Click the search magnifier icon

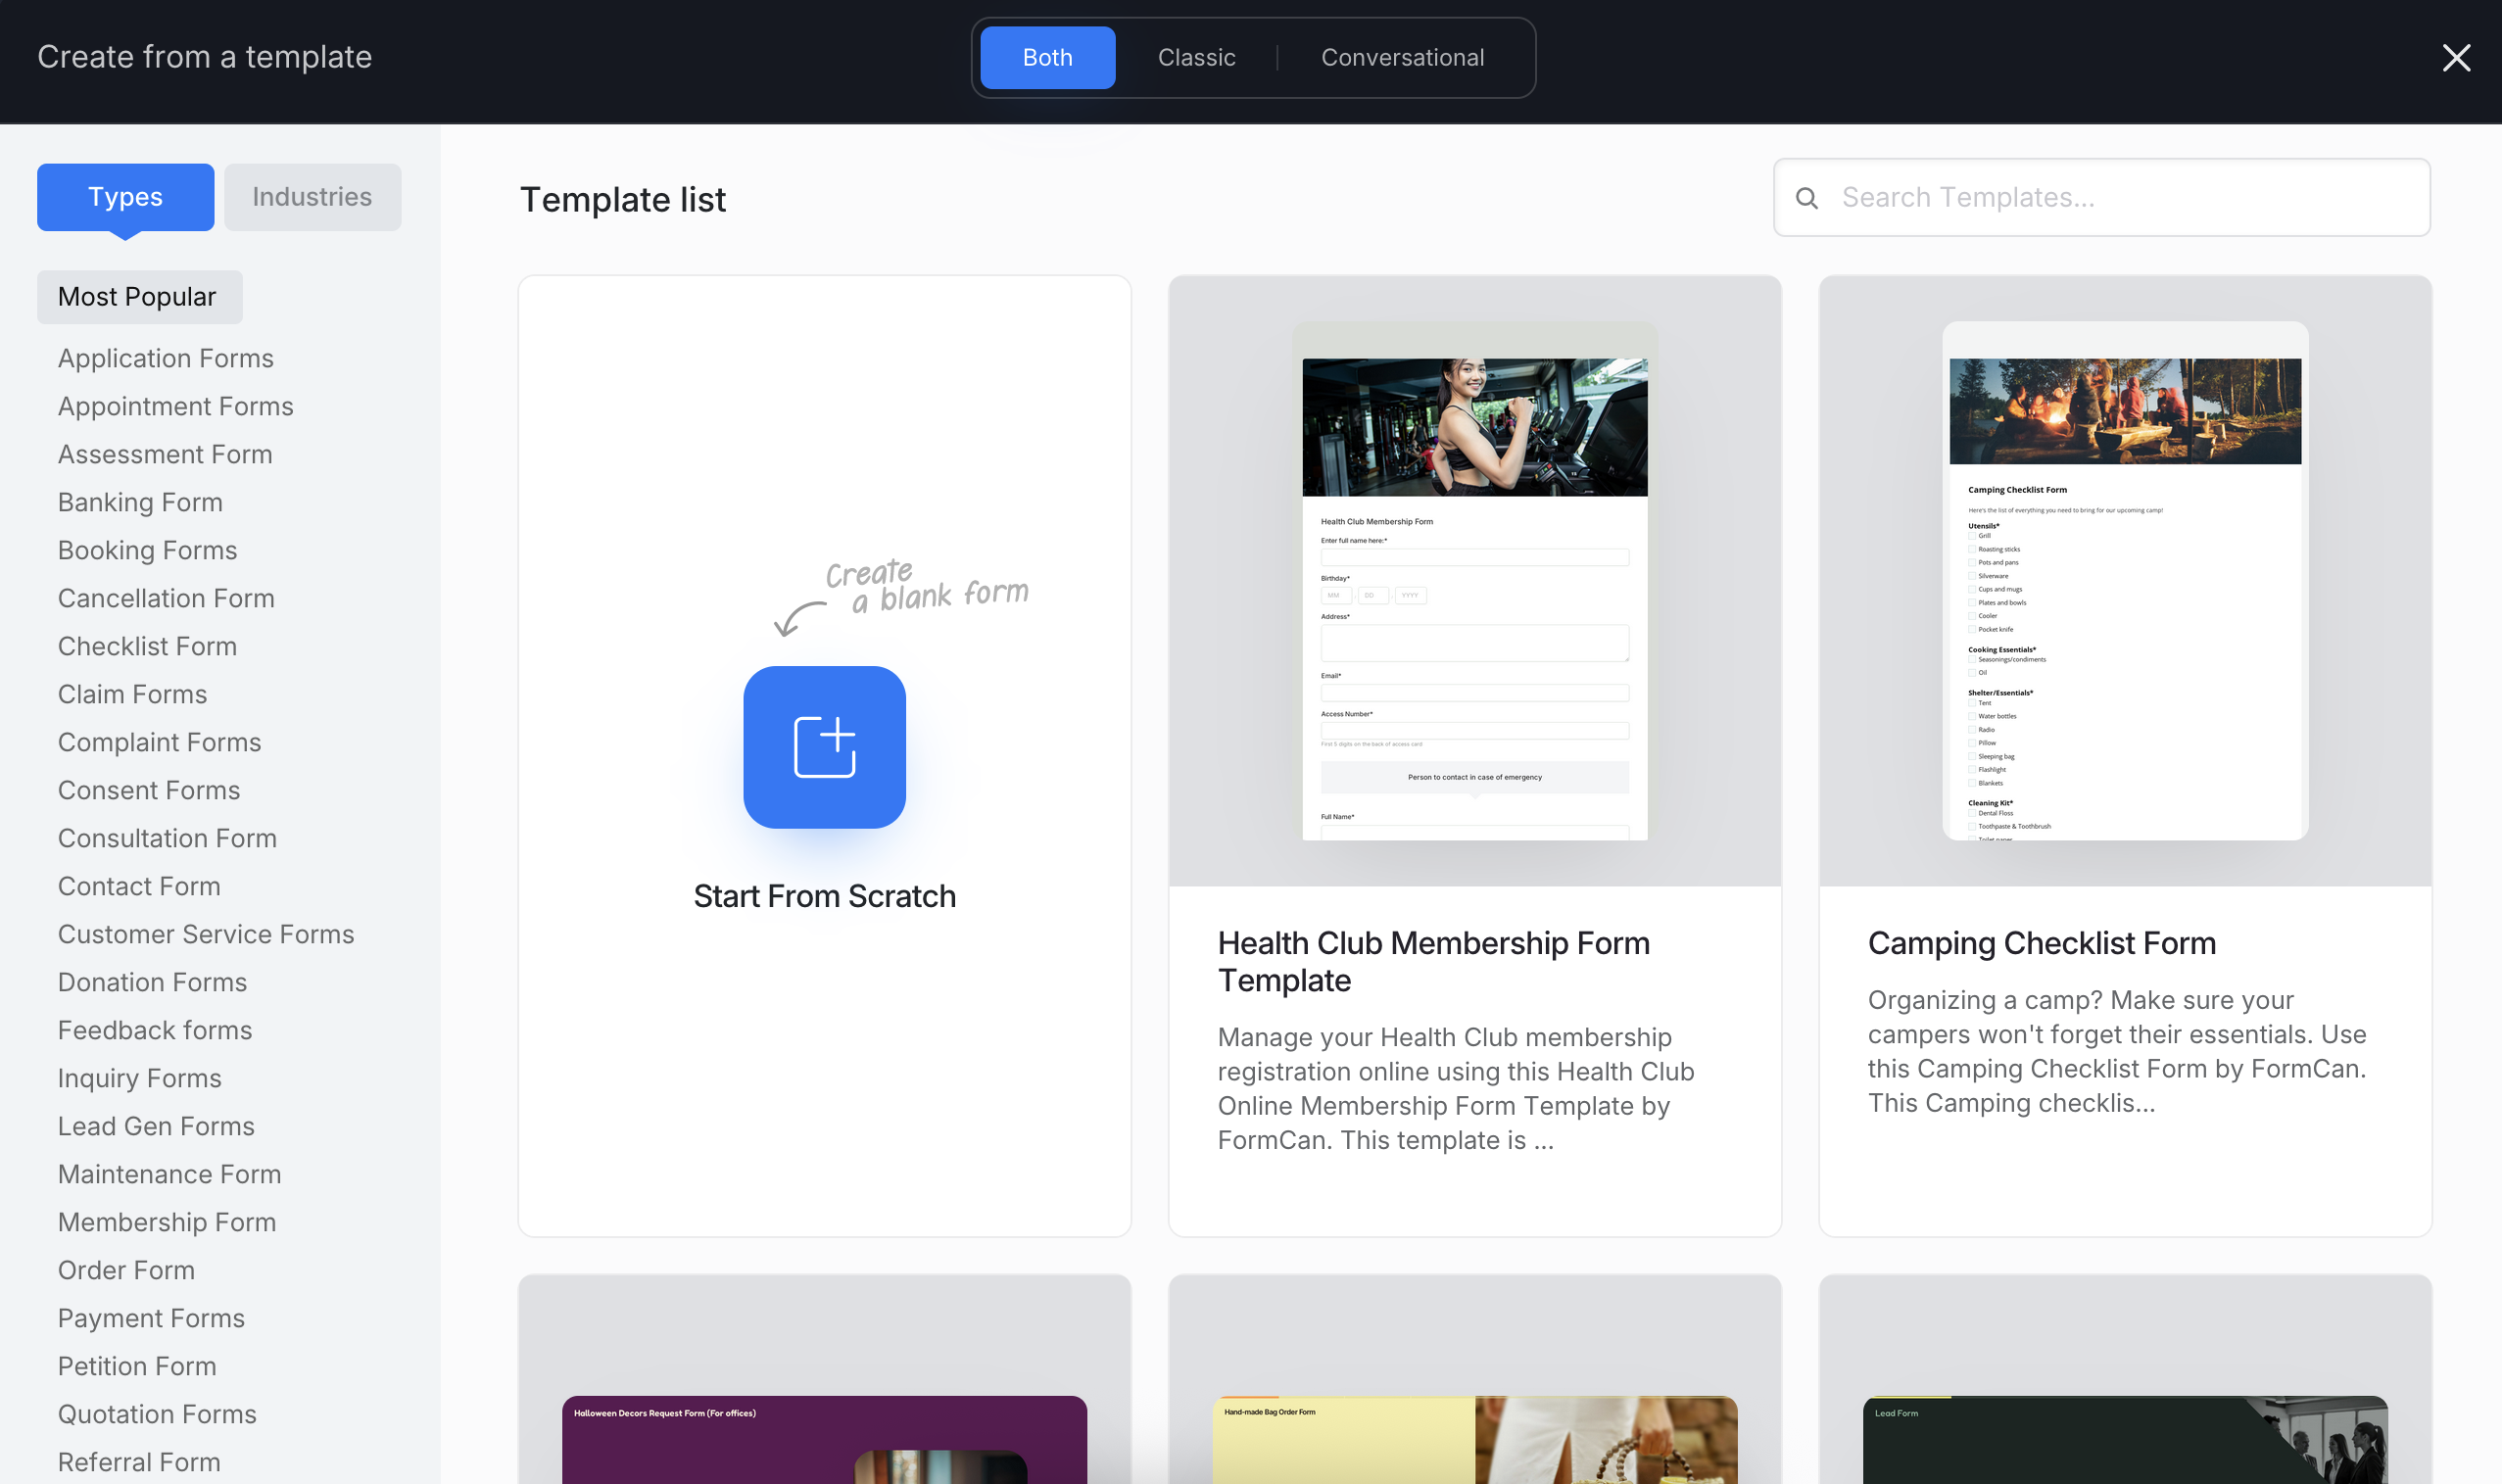(x=1806, y=198)
